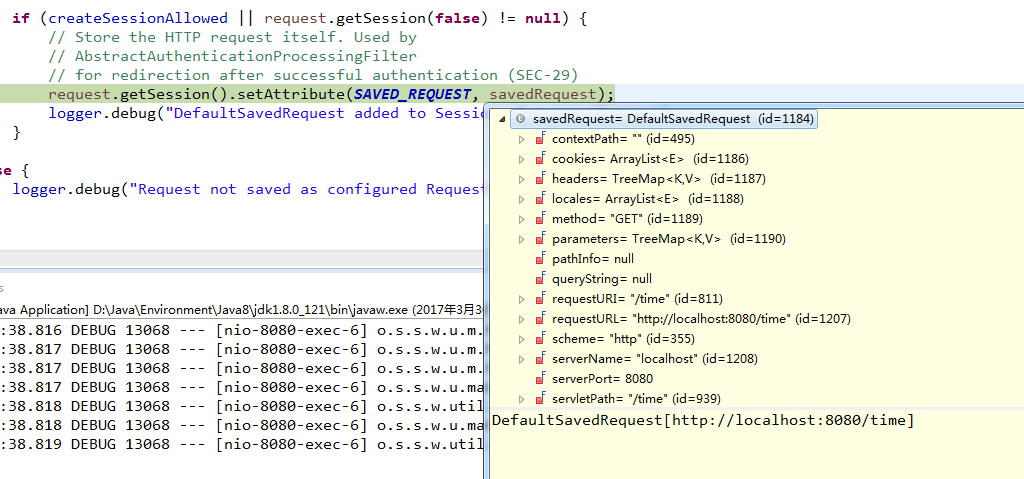Select the serverName= "localhost" row
The image size is (1024, 479).
(654, 359)
